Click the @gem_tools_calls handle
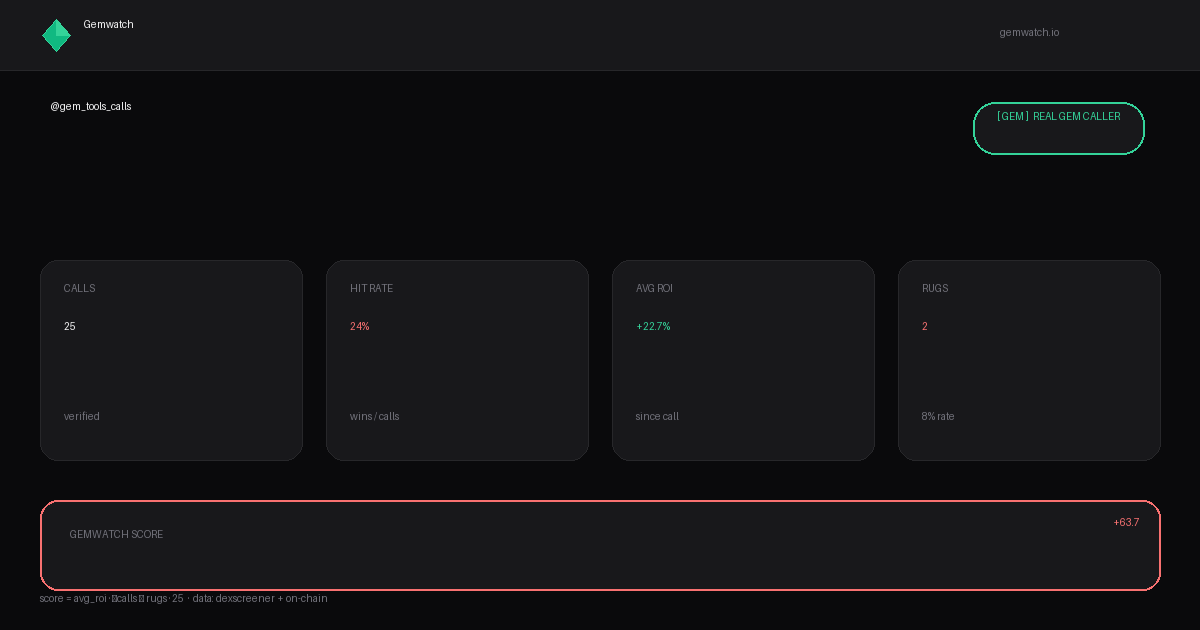 tap(91, 107)
